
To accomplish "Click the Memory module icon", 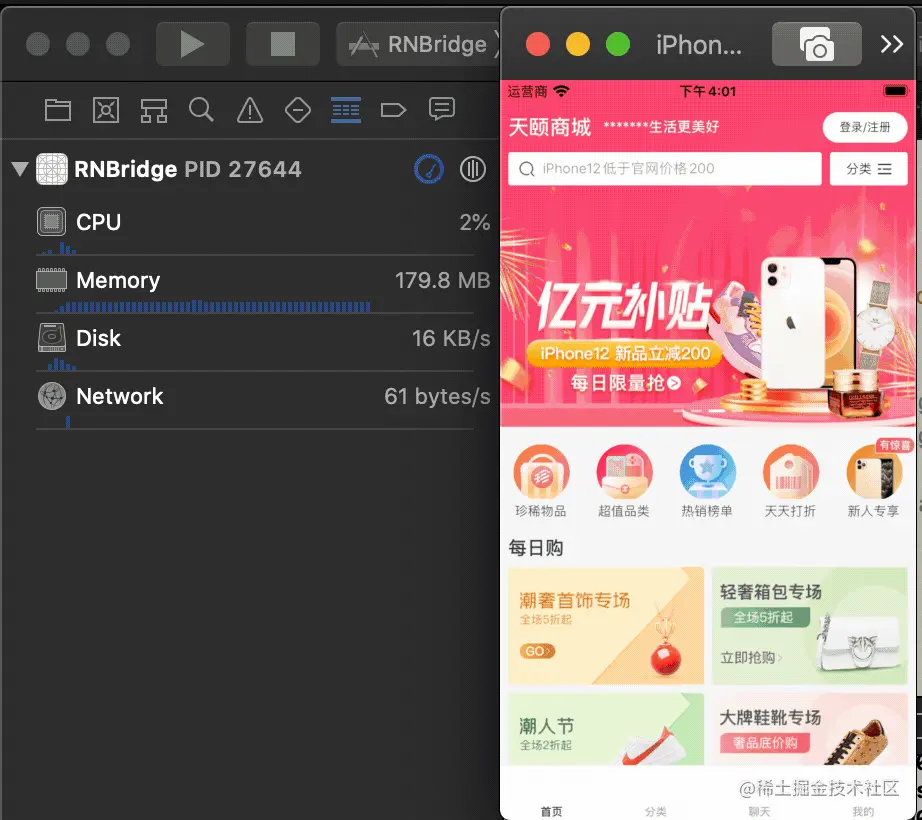I will point(51,280).
